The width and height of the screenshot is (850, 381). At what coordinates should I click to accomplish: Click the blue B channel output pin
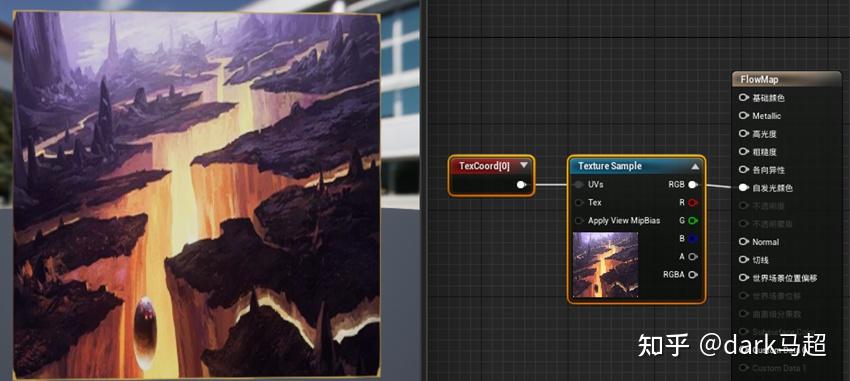[x=692, y=238]
